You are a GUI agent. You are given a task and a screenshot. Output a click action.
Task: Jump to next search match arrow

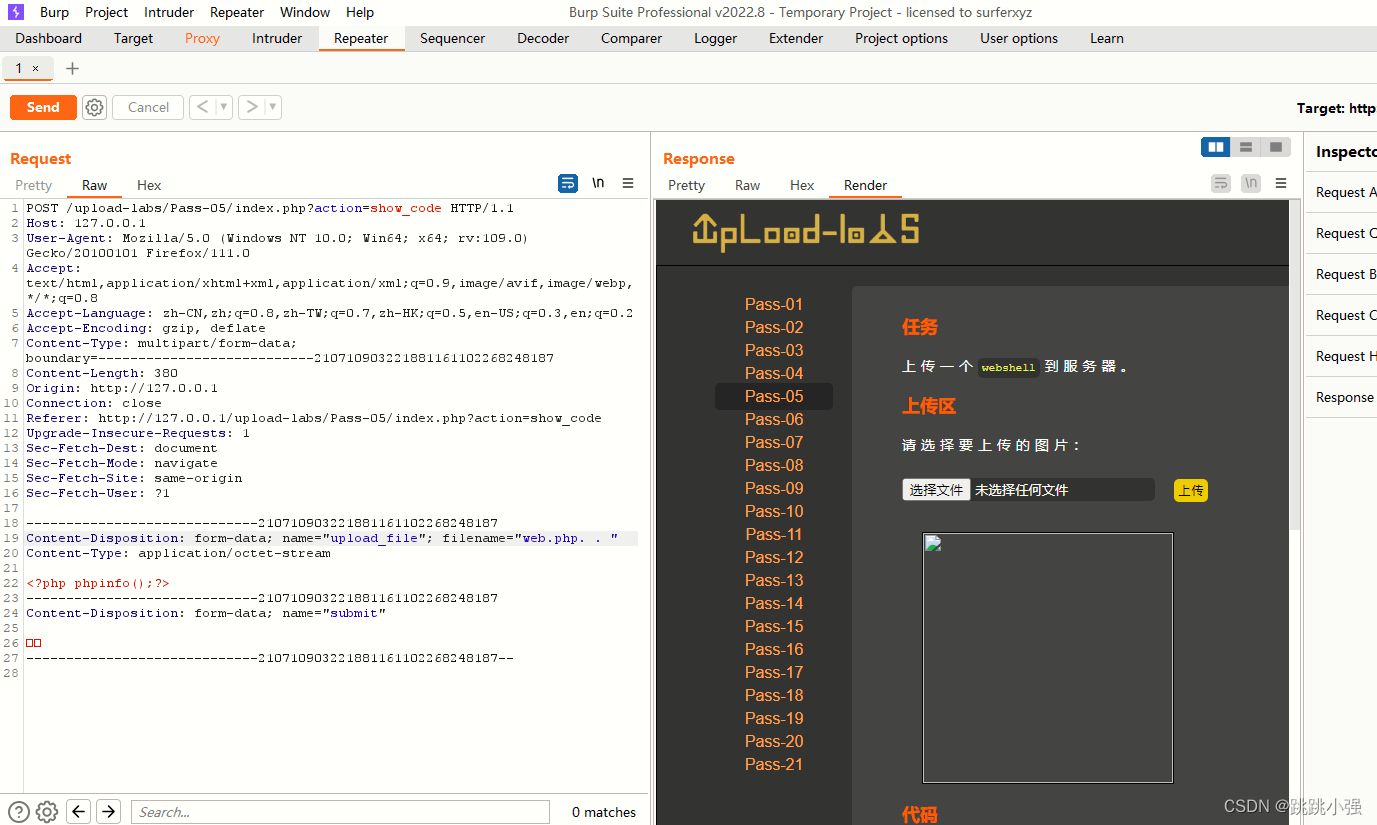tap(109, 812)
